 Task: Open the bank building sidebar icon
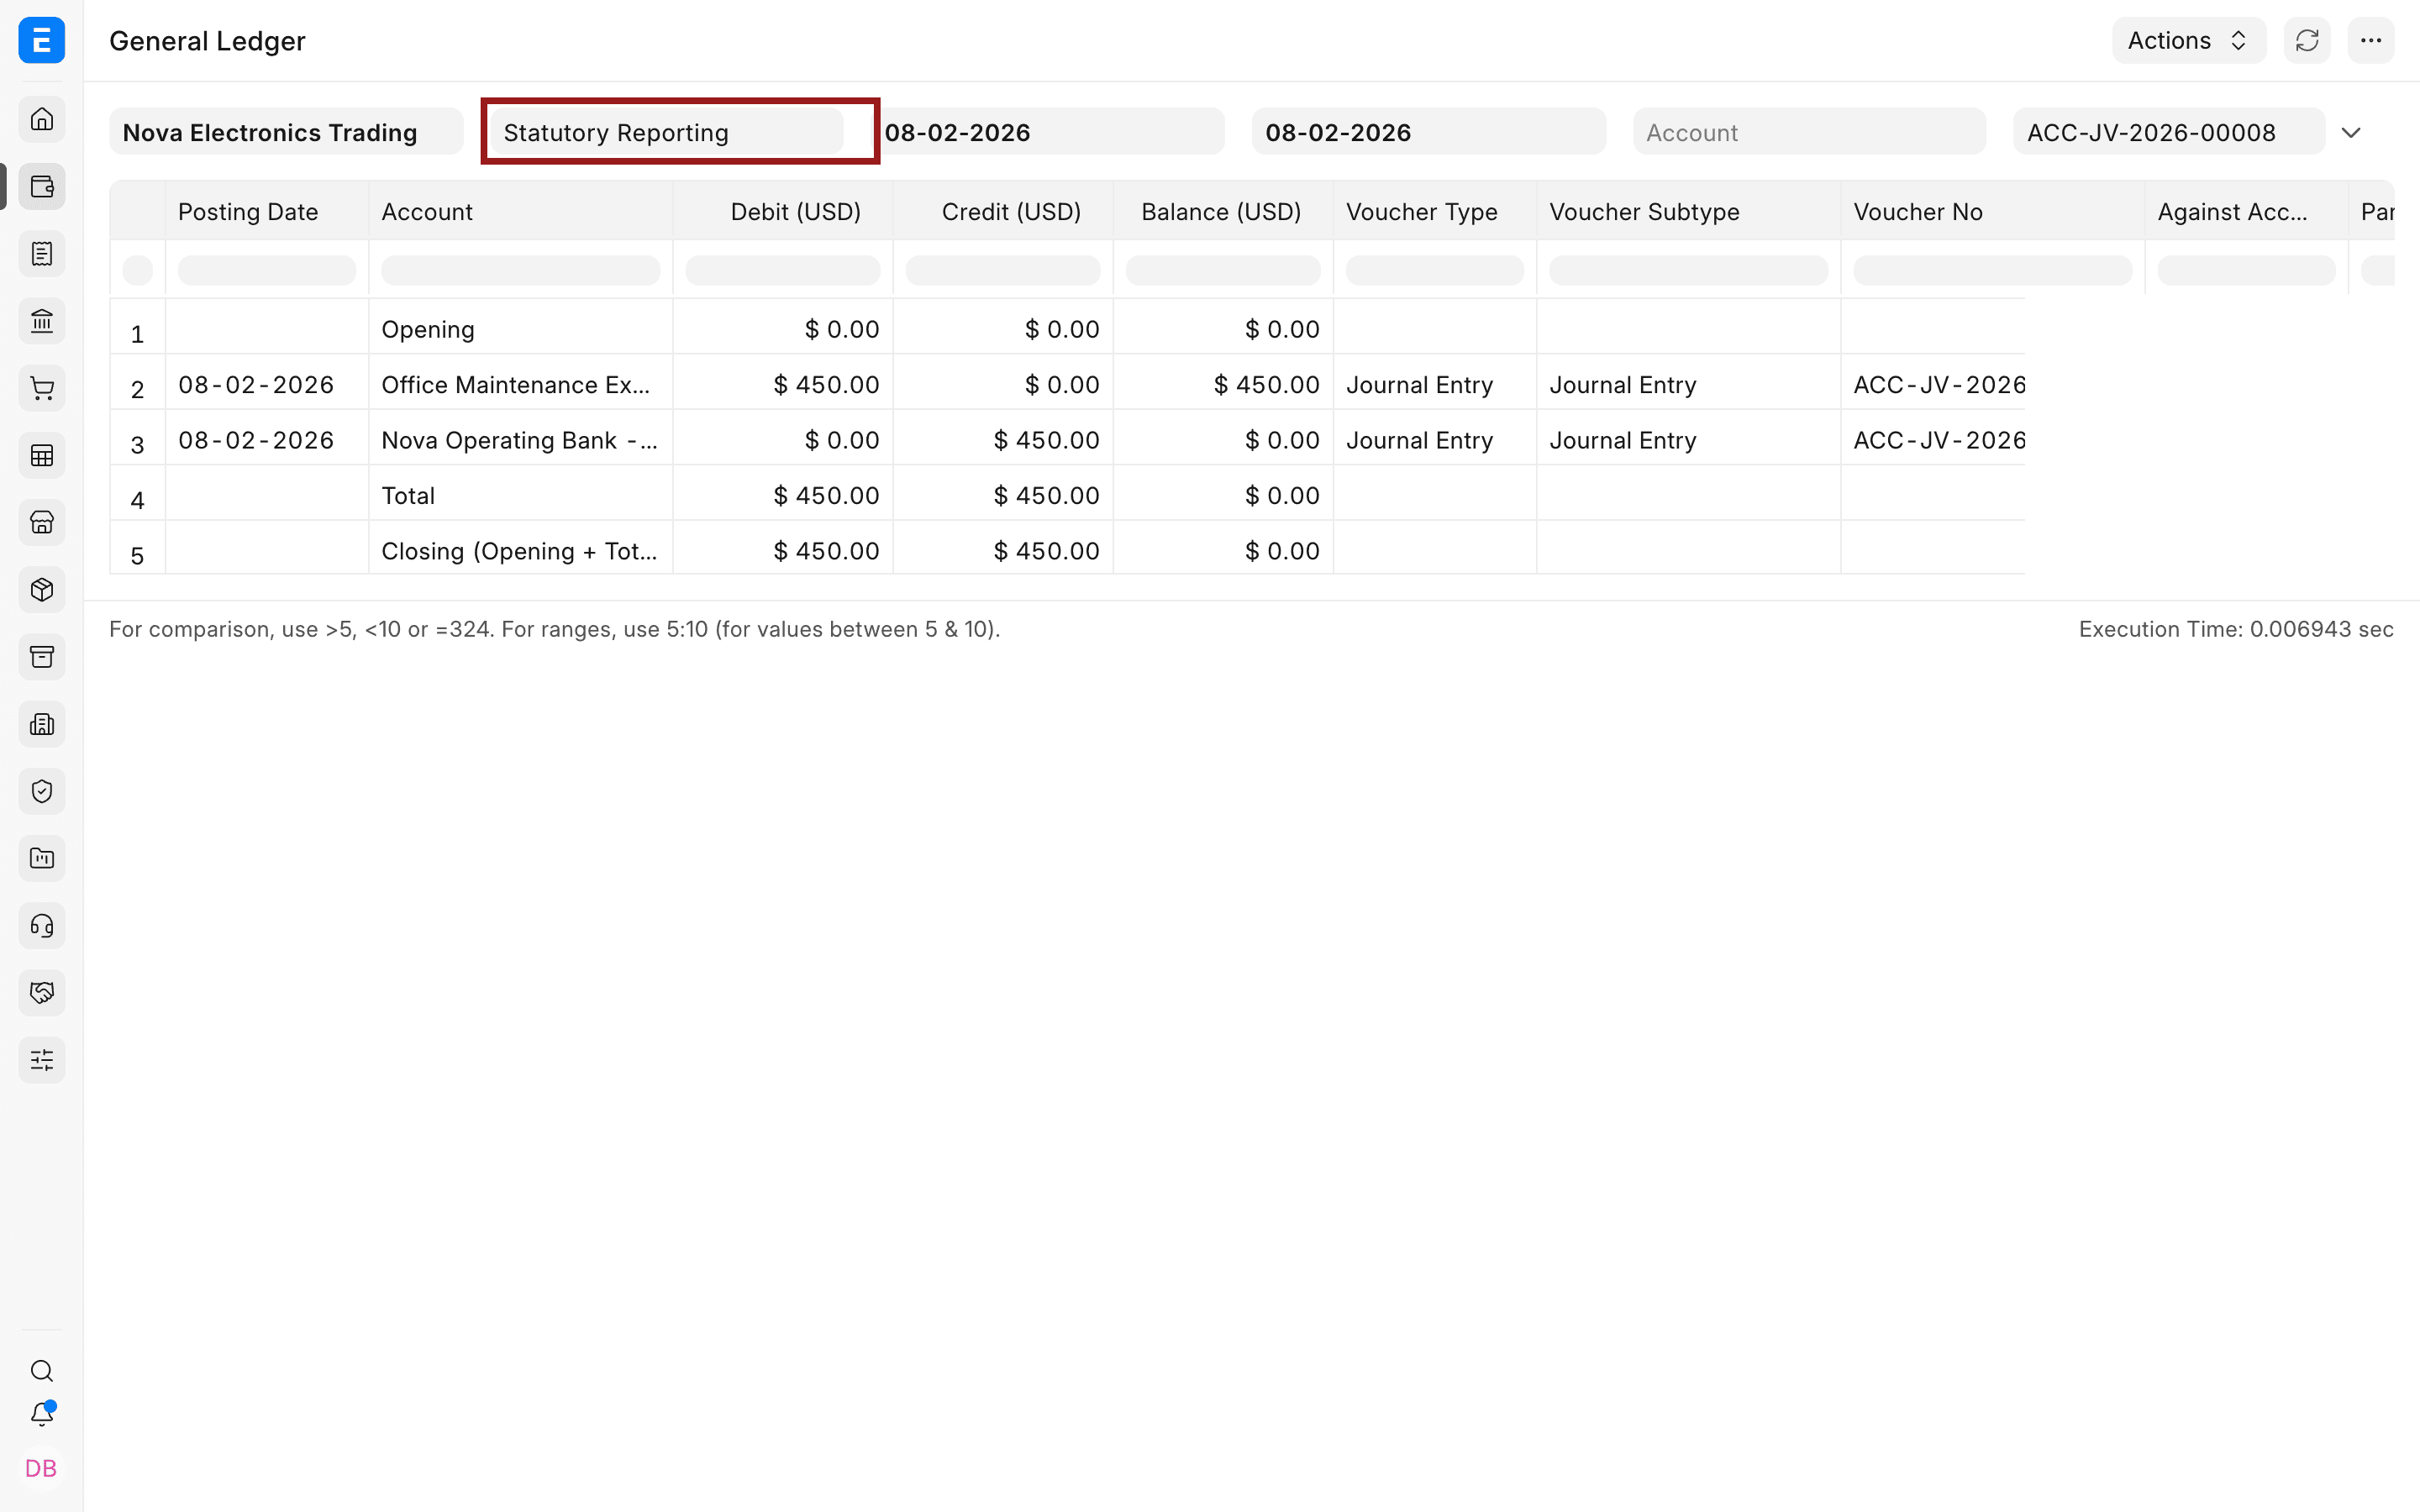pos(42,321)
